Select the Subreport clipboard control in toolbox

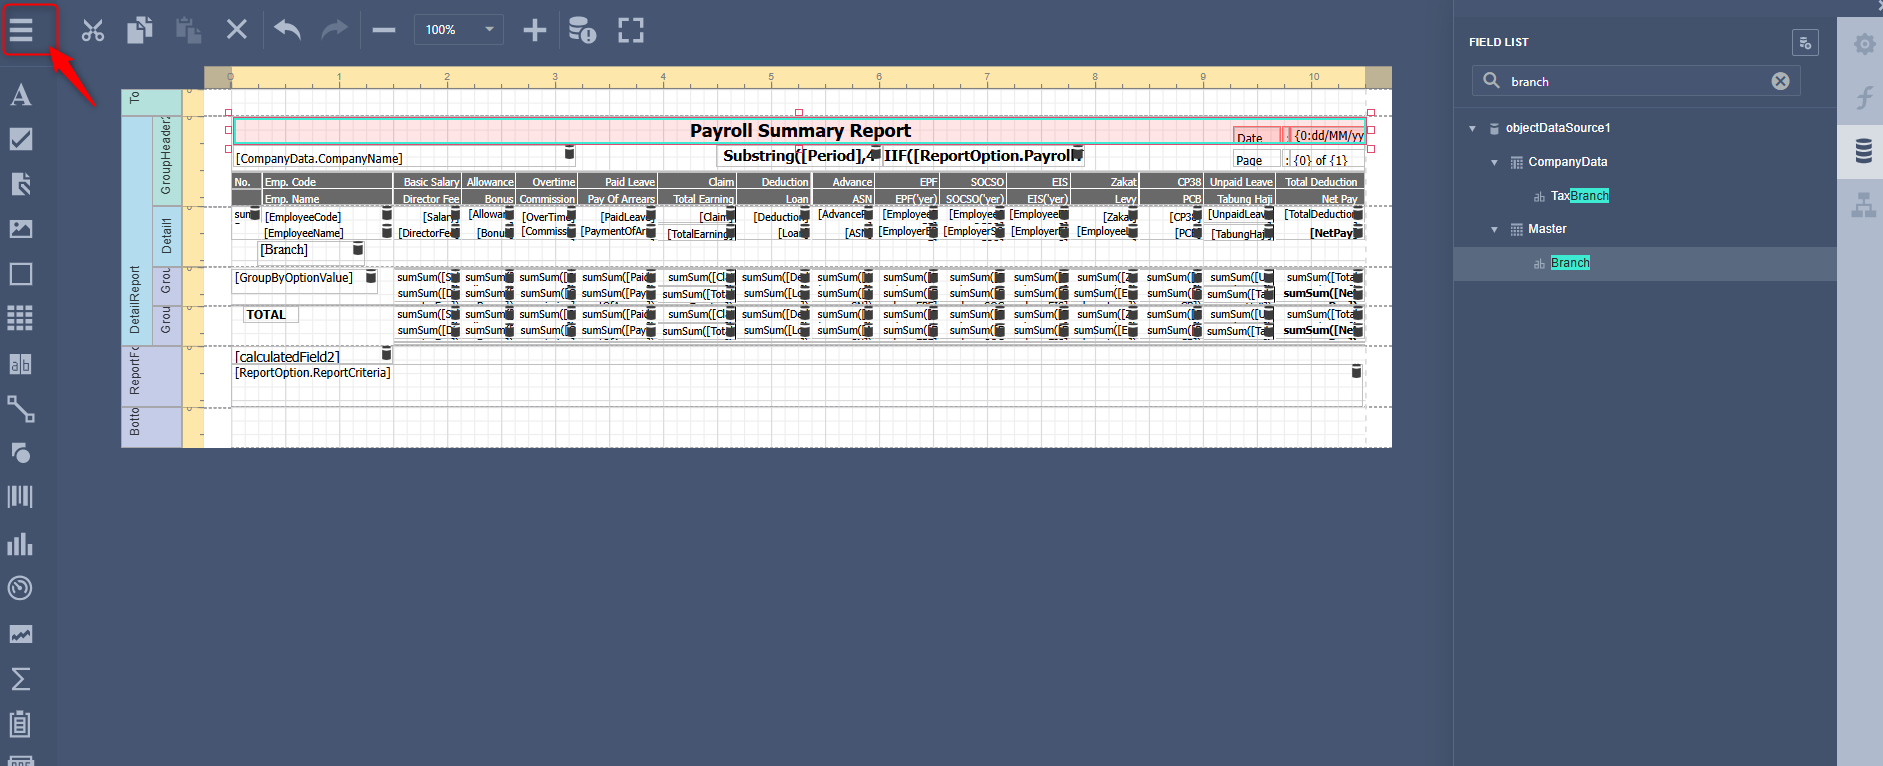[x=20, y=724]
